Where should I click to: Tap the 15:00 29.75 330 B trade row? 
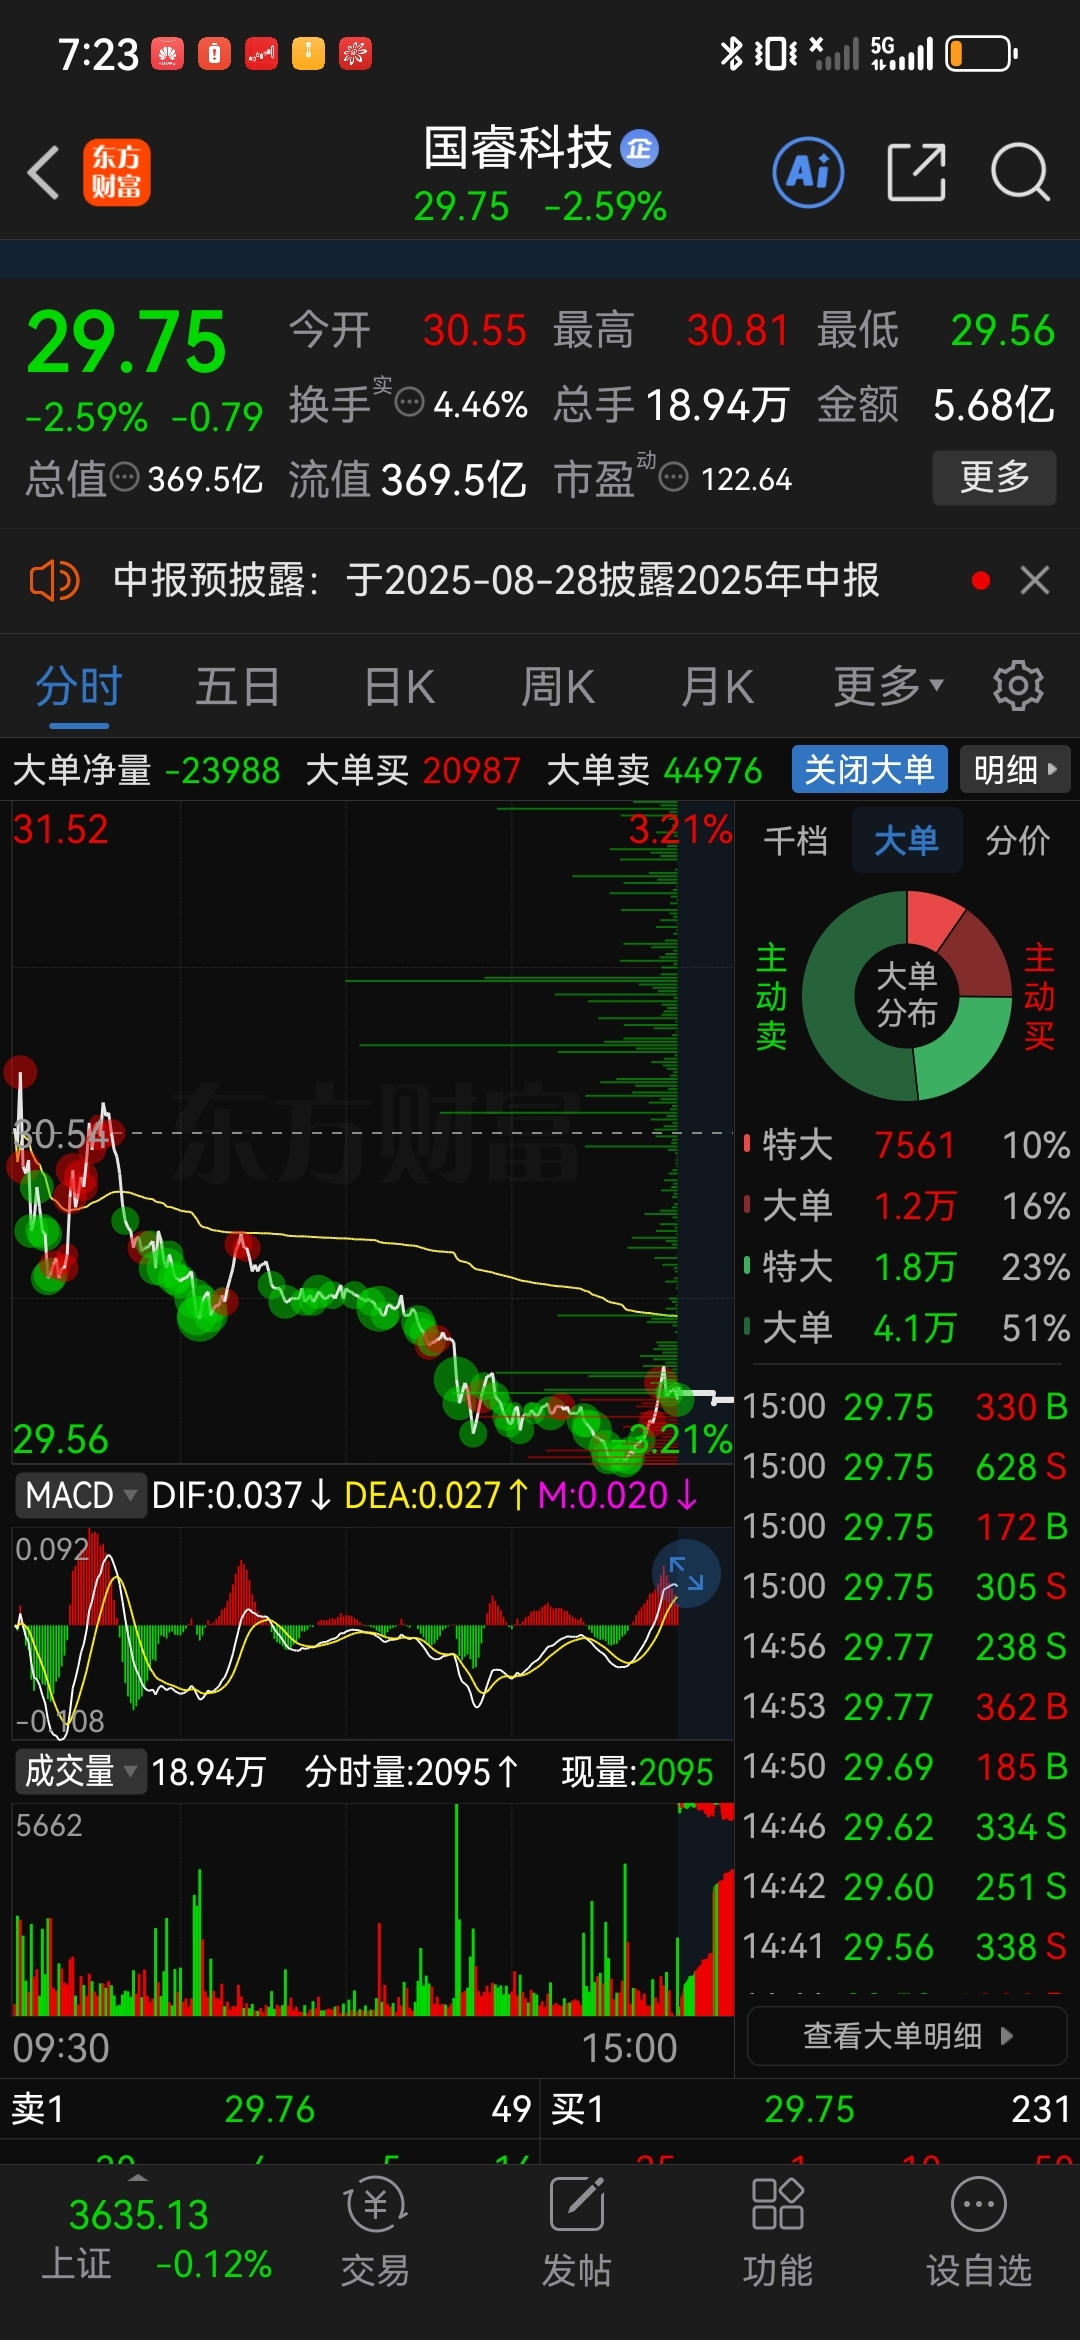906,1406
